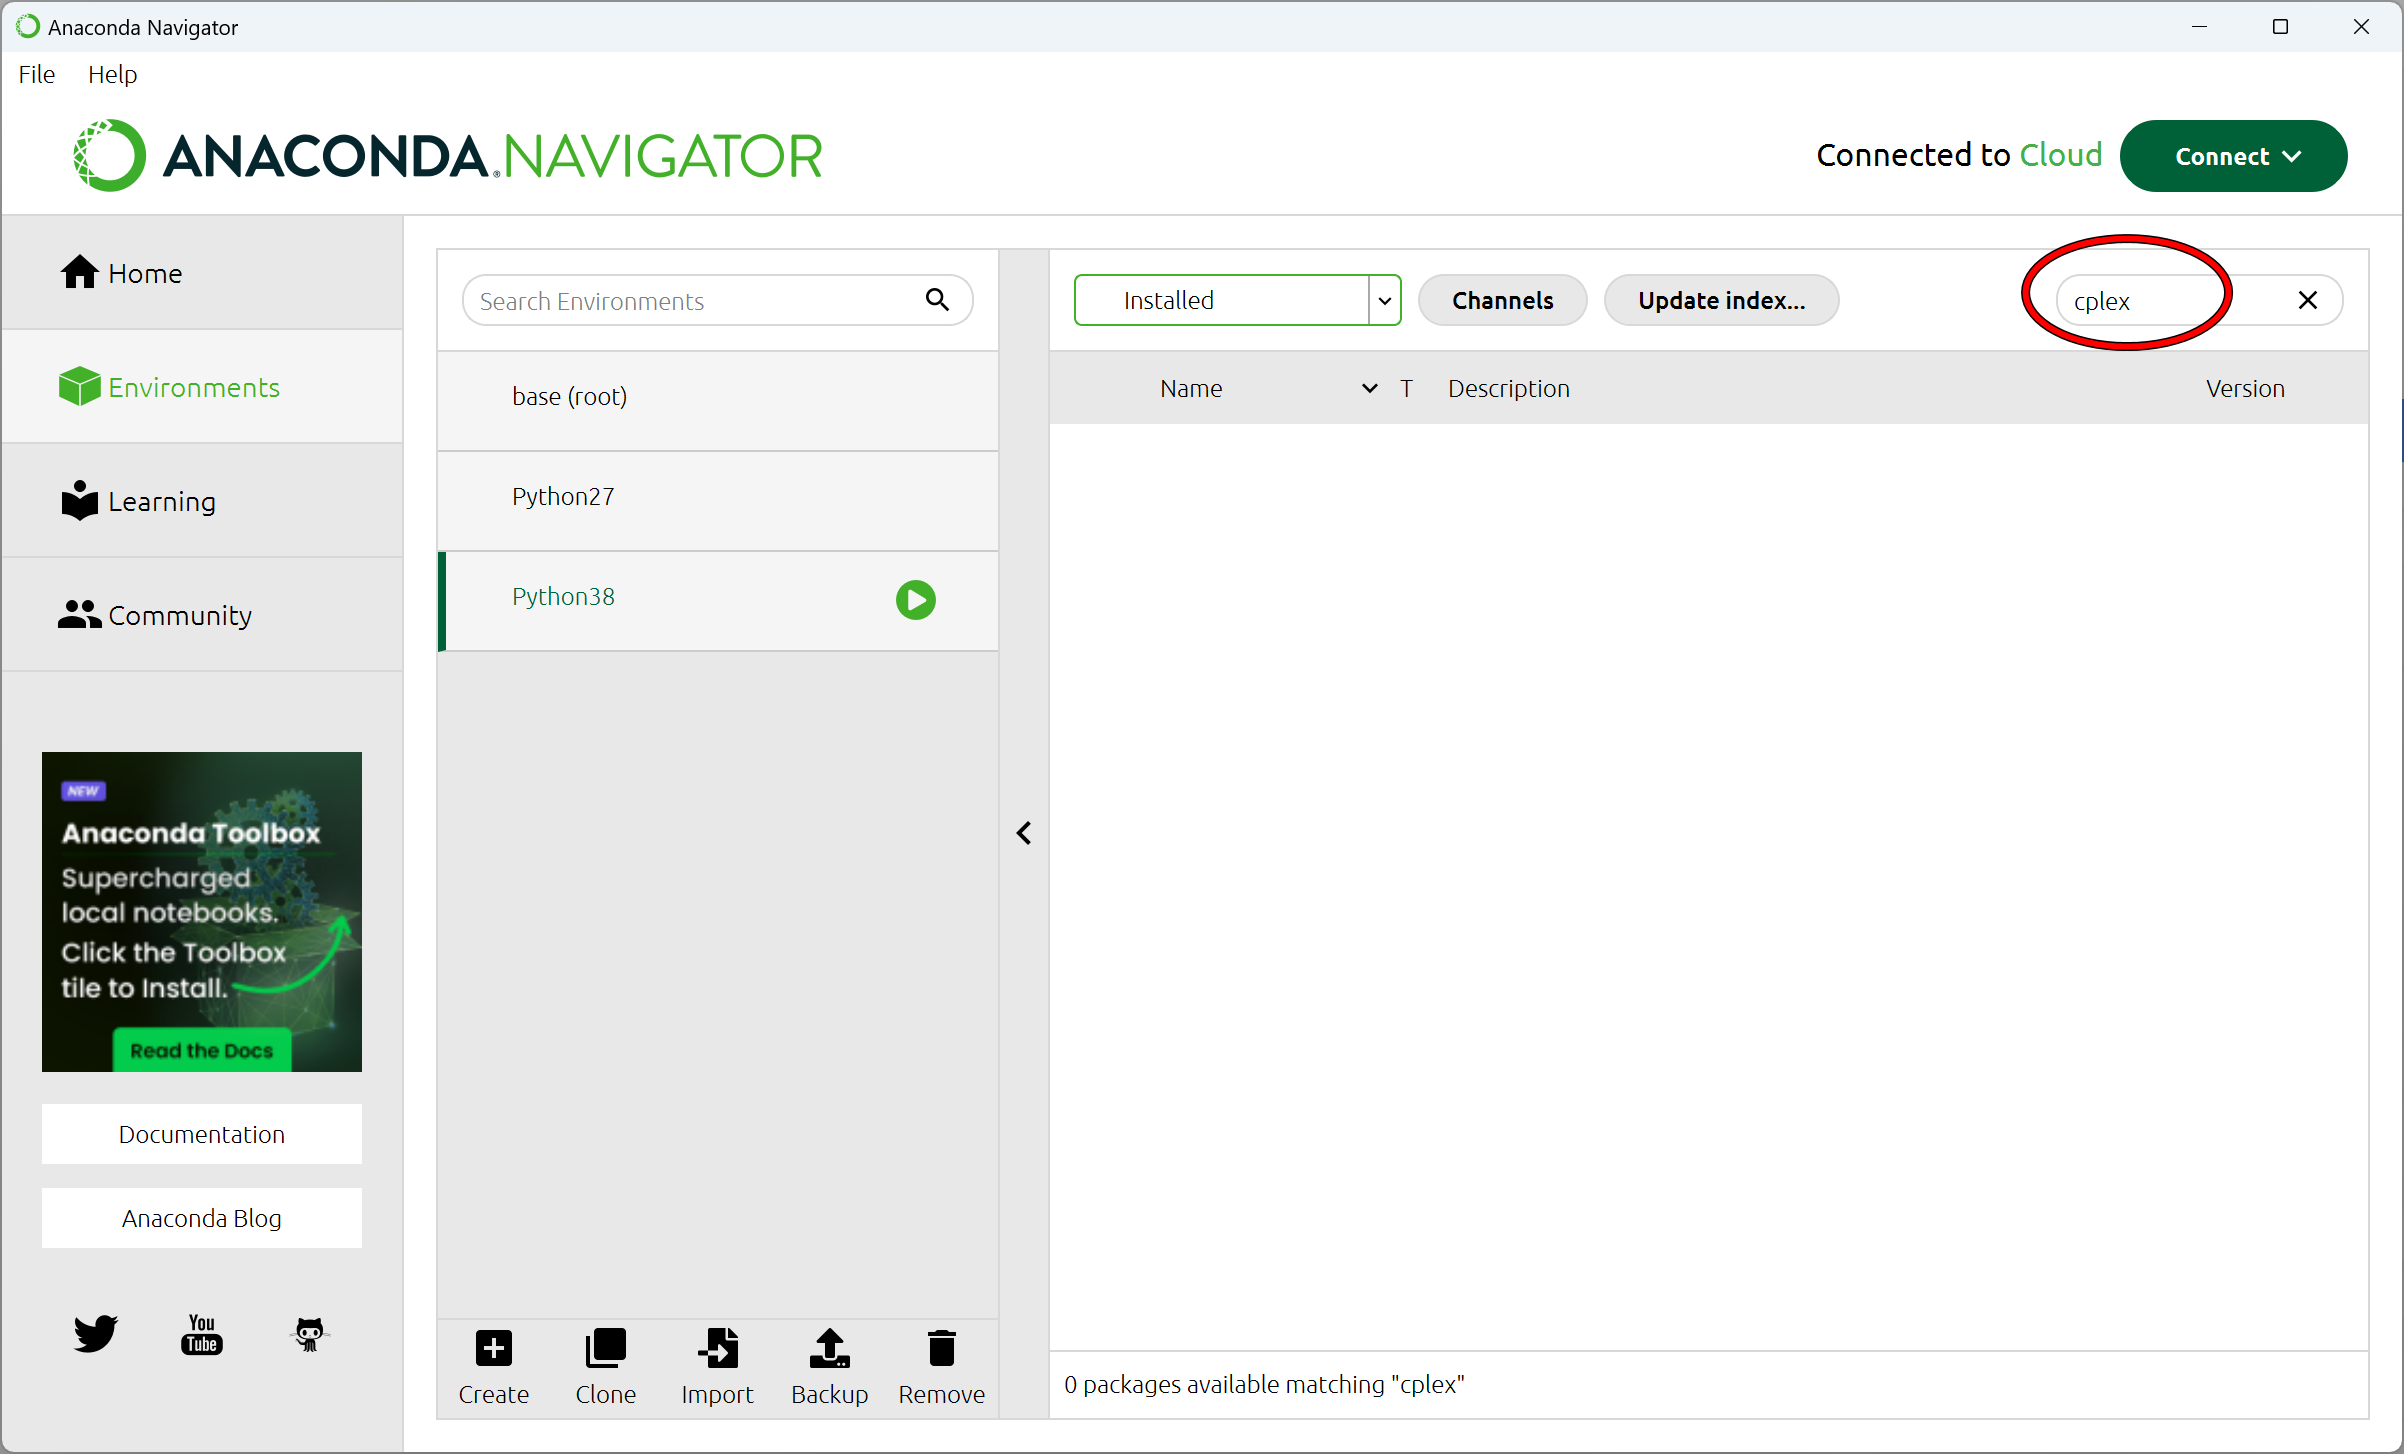This screenshot has height=1454, width=2404.
Task: Select the Environments tab in sidebar
Action: [x=201, y=387]
